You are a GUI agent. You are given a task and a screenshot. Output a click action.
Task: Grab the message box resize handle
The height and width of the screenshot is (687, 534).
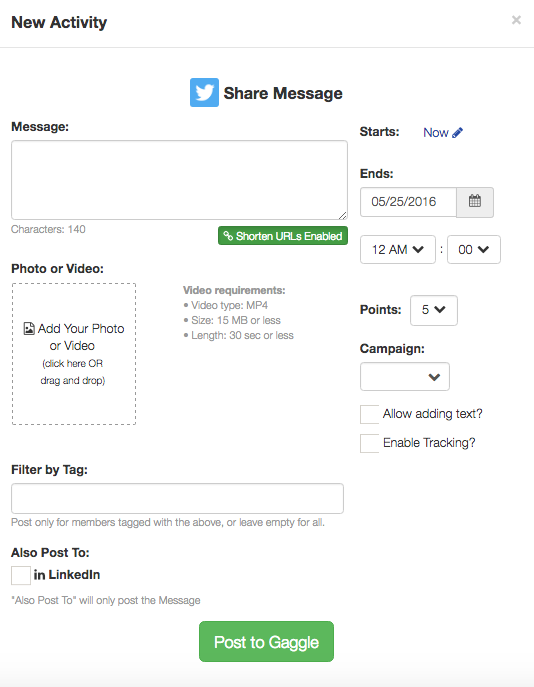(x=343, y=215)
